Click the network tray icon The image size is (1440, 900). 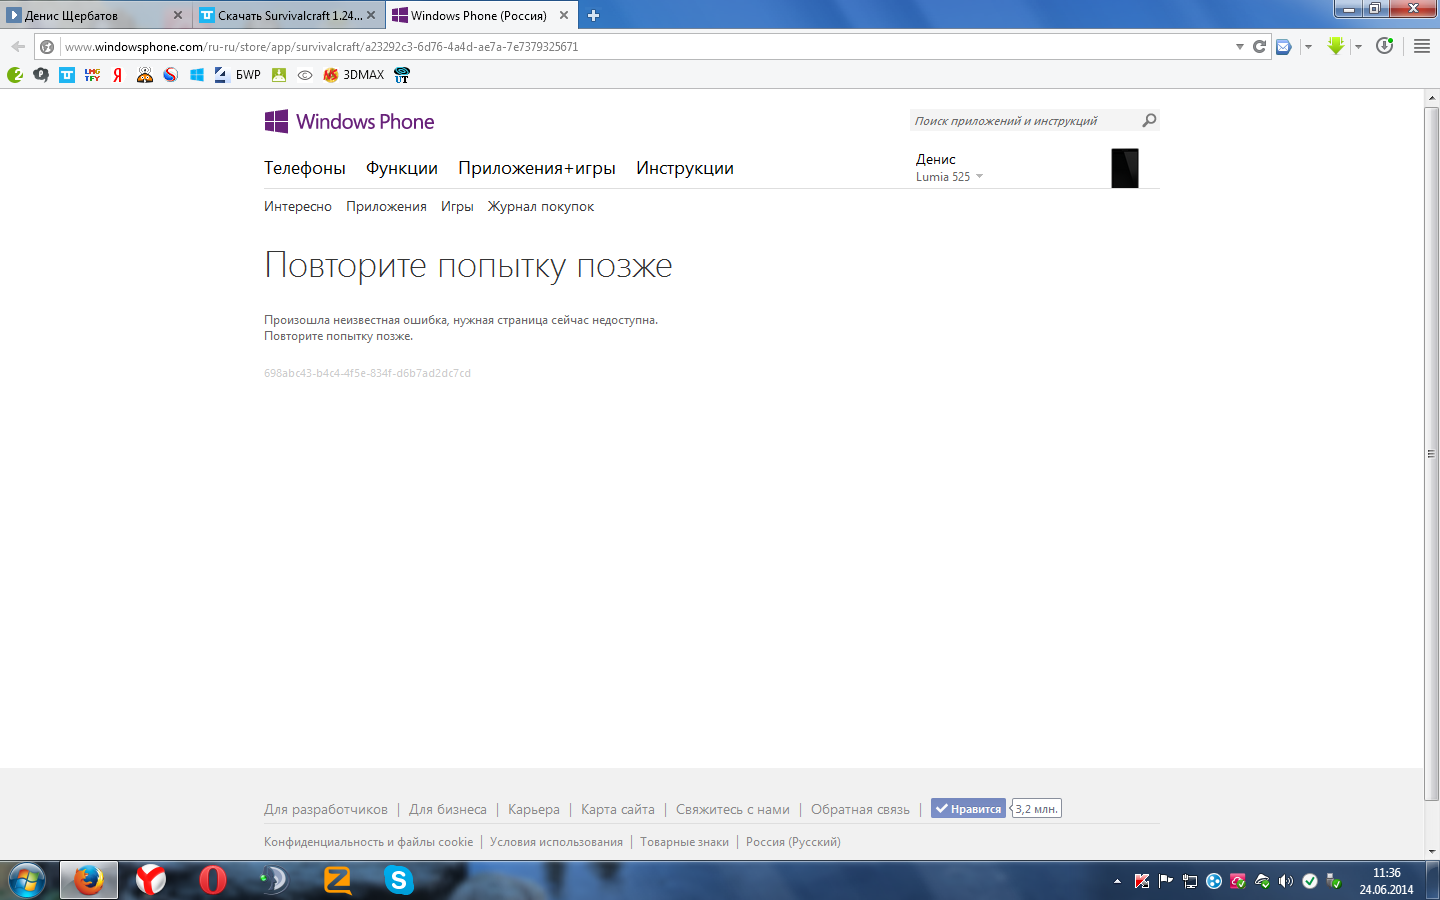(1190, 881)
